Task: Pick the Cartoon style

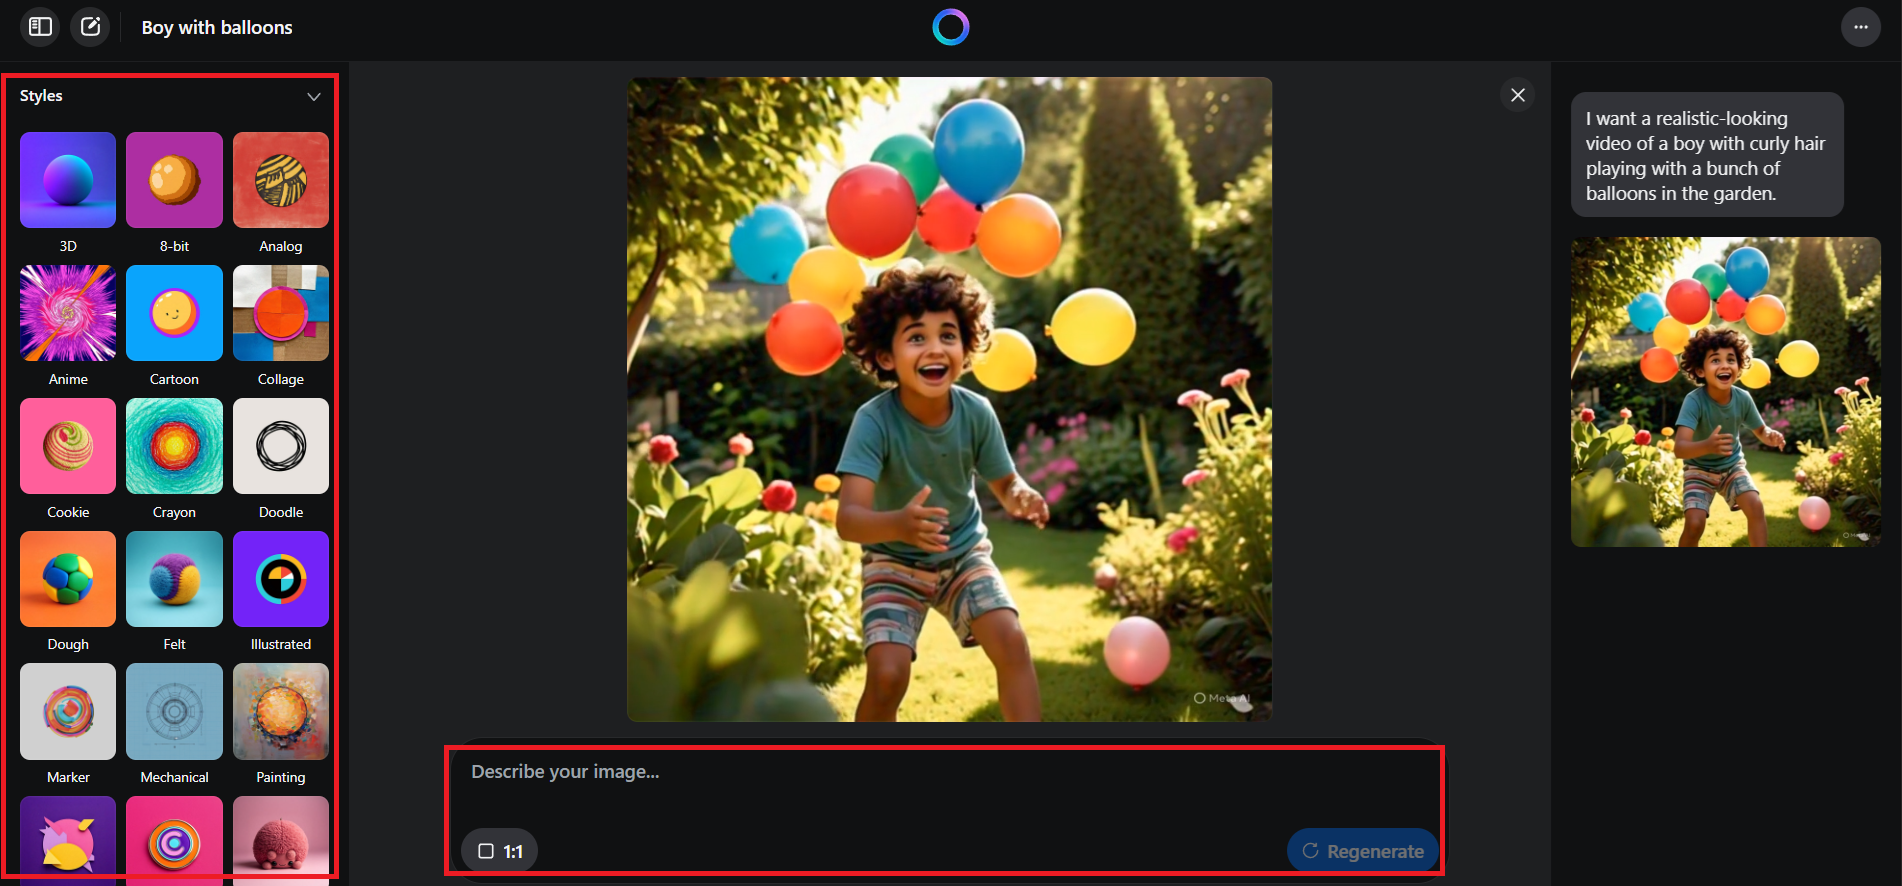Action: [174, 313]
